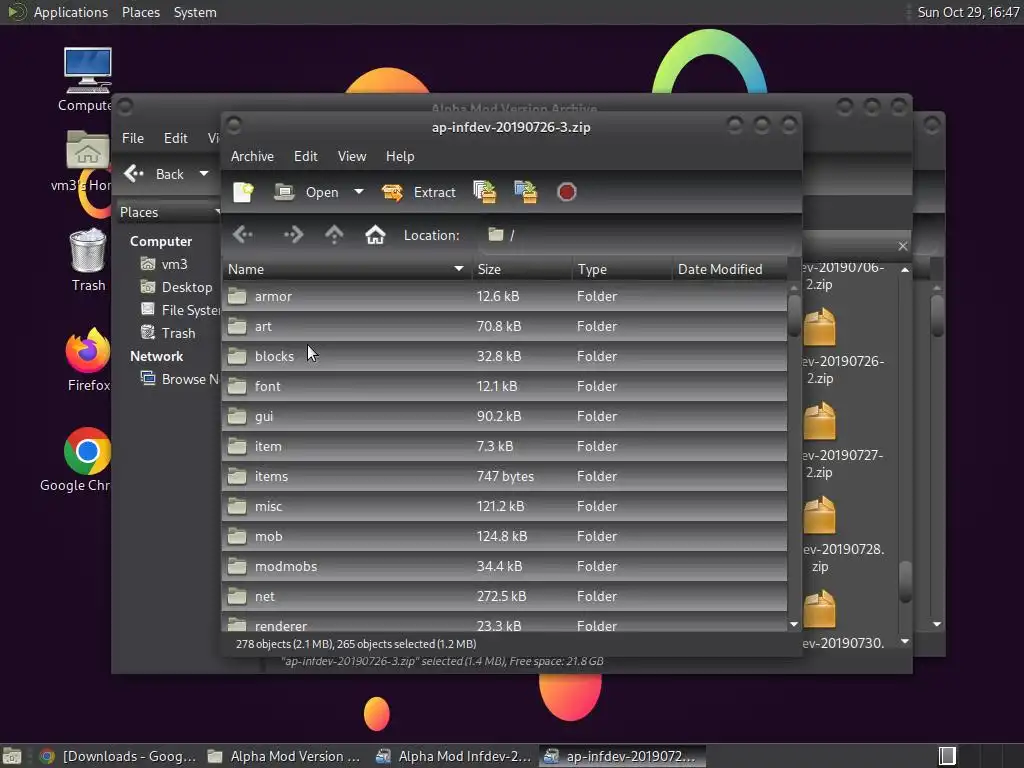The height and width of the screenshot is (768, 1024).
Task: Select the art folder row
Action: pyautogui.click(x=504, y=326)
